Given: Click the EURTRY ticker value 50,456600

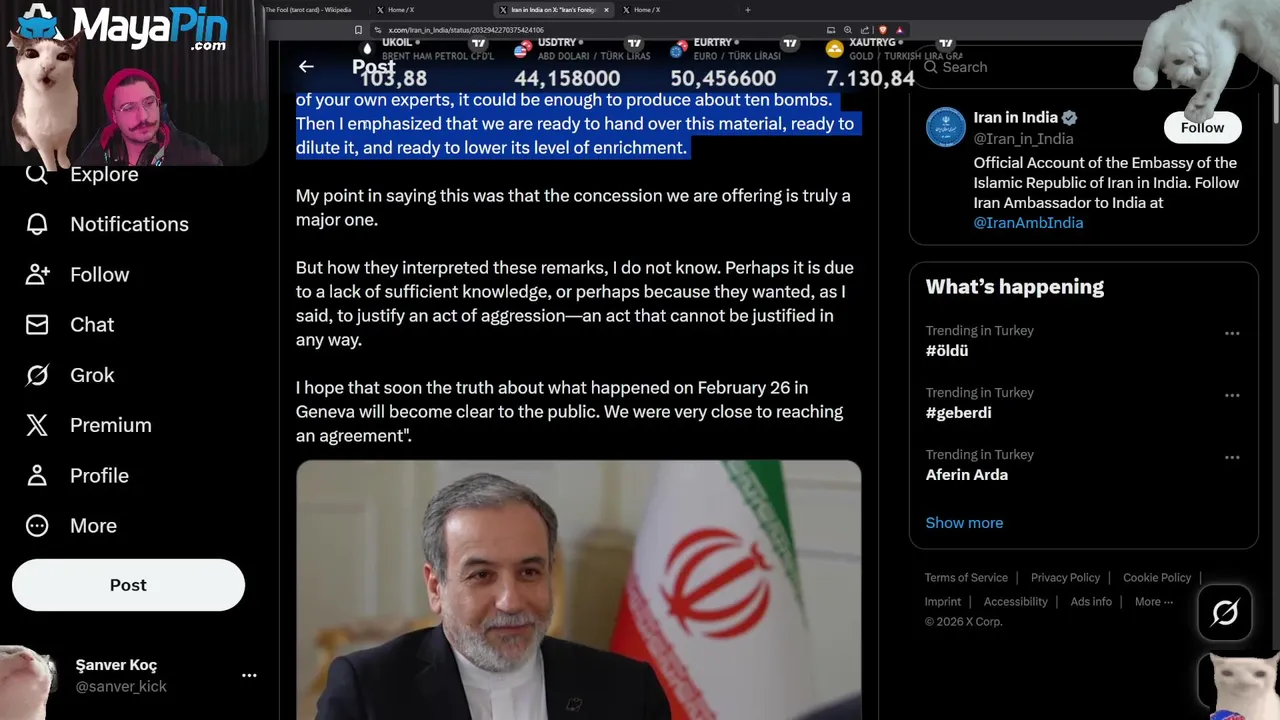Looking at the screenshot, I should 723,78.
